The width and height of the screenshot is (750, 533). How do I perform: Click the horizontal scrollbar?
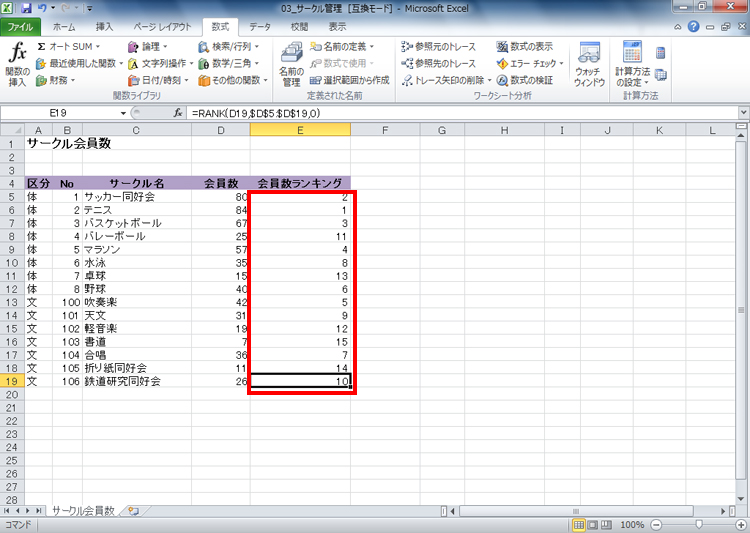pos(576,511)
